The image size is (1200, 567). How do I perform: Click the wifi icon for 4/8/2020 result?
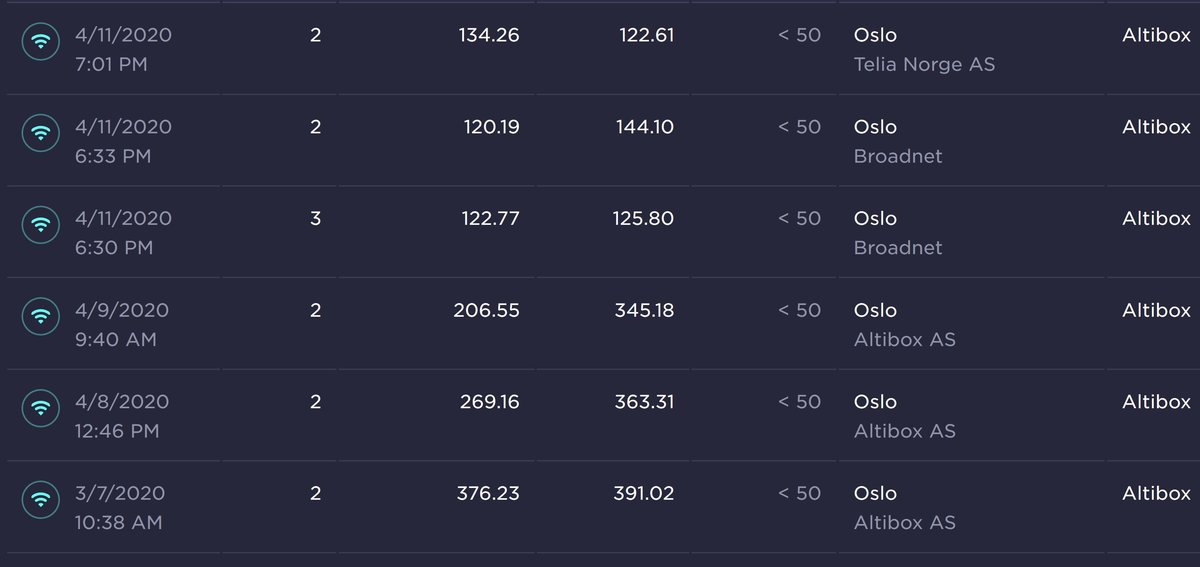tap(41, 408)
